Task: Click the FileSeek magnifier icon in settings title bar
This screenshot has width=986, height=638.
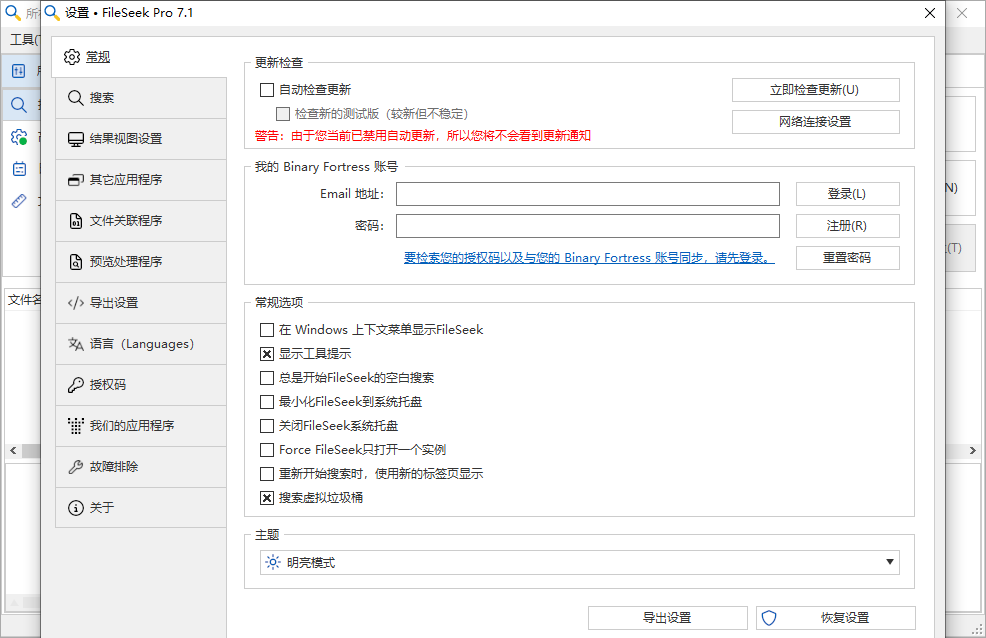Action: [x=52, y=13]
